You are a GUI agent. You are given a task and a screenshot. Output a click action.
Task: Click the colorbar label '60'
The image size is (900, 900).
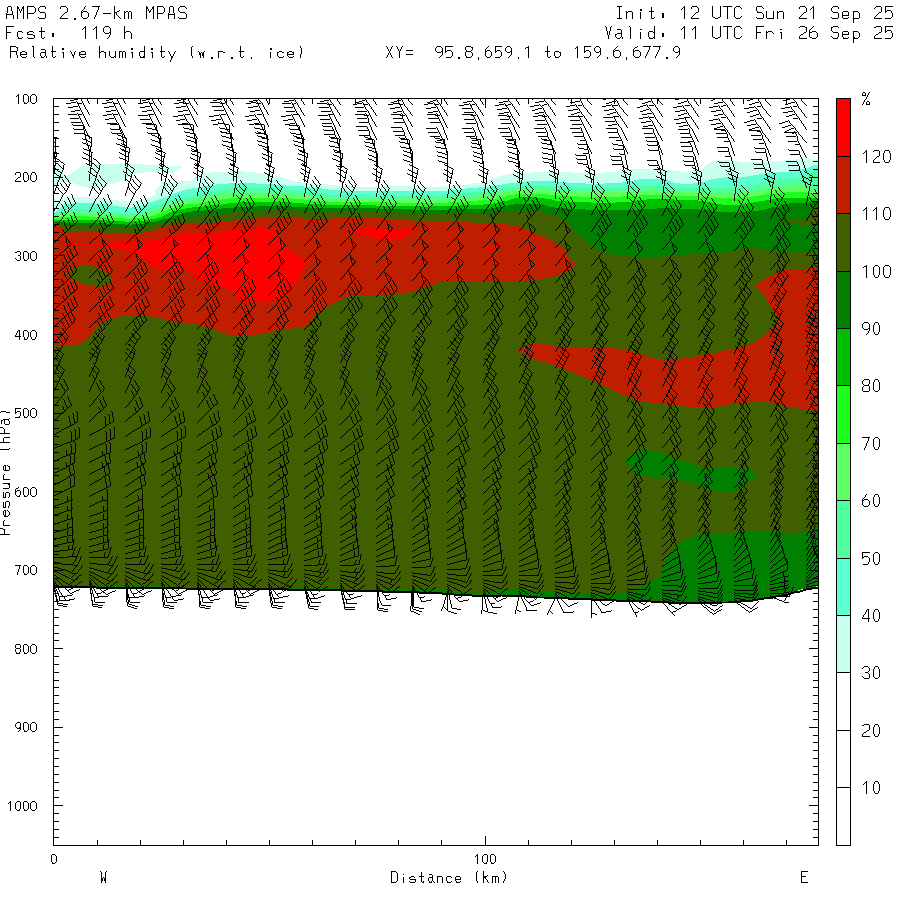click(871, 501)
